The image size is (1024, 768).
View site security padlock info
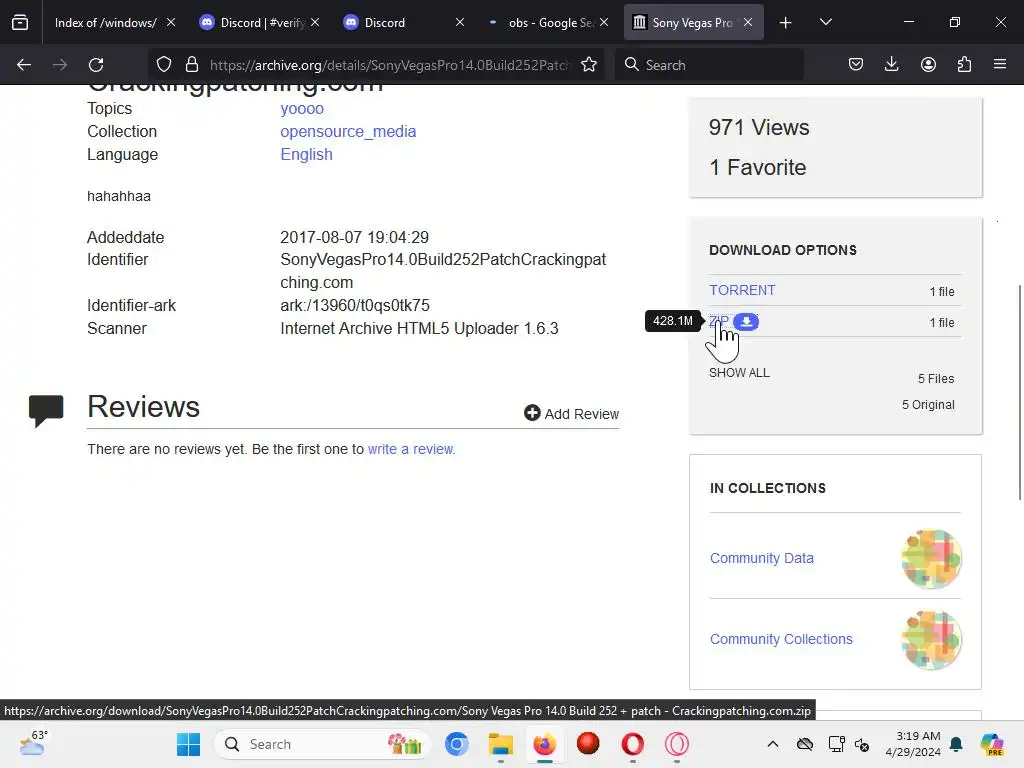click(x=191, y=65)
